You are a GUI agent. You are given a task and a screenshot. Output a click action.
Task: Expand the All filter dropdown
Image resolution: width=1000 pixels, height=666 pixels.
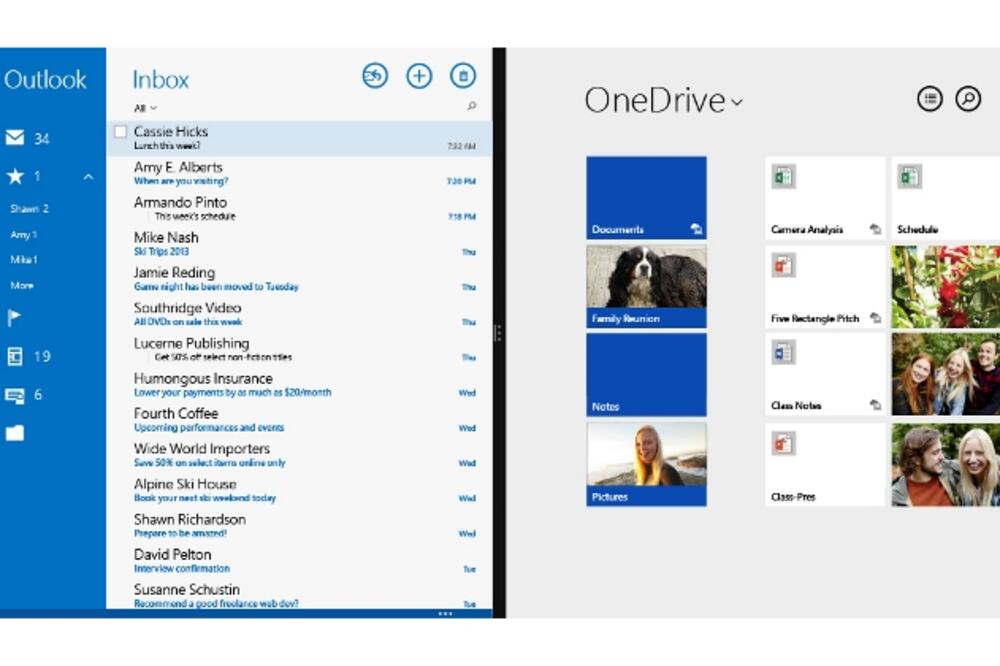click(146, 108)
